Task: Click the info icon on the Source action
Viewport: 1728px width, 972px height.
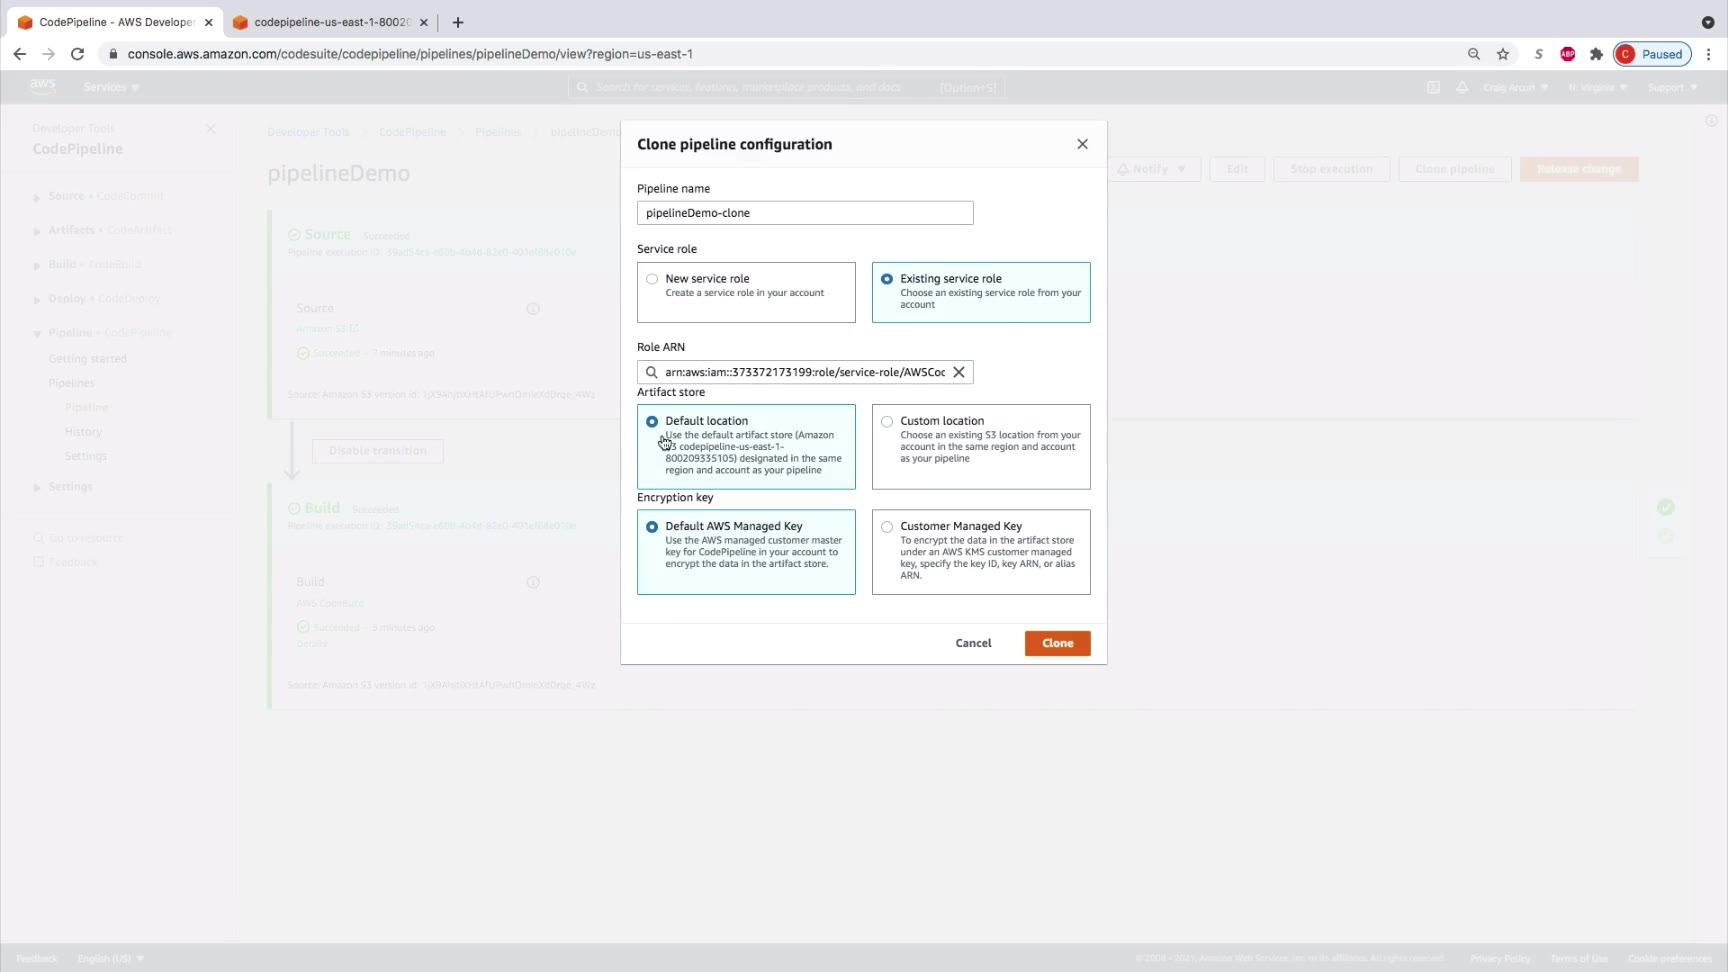Action: 533,309
